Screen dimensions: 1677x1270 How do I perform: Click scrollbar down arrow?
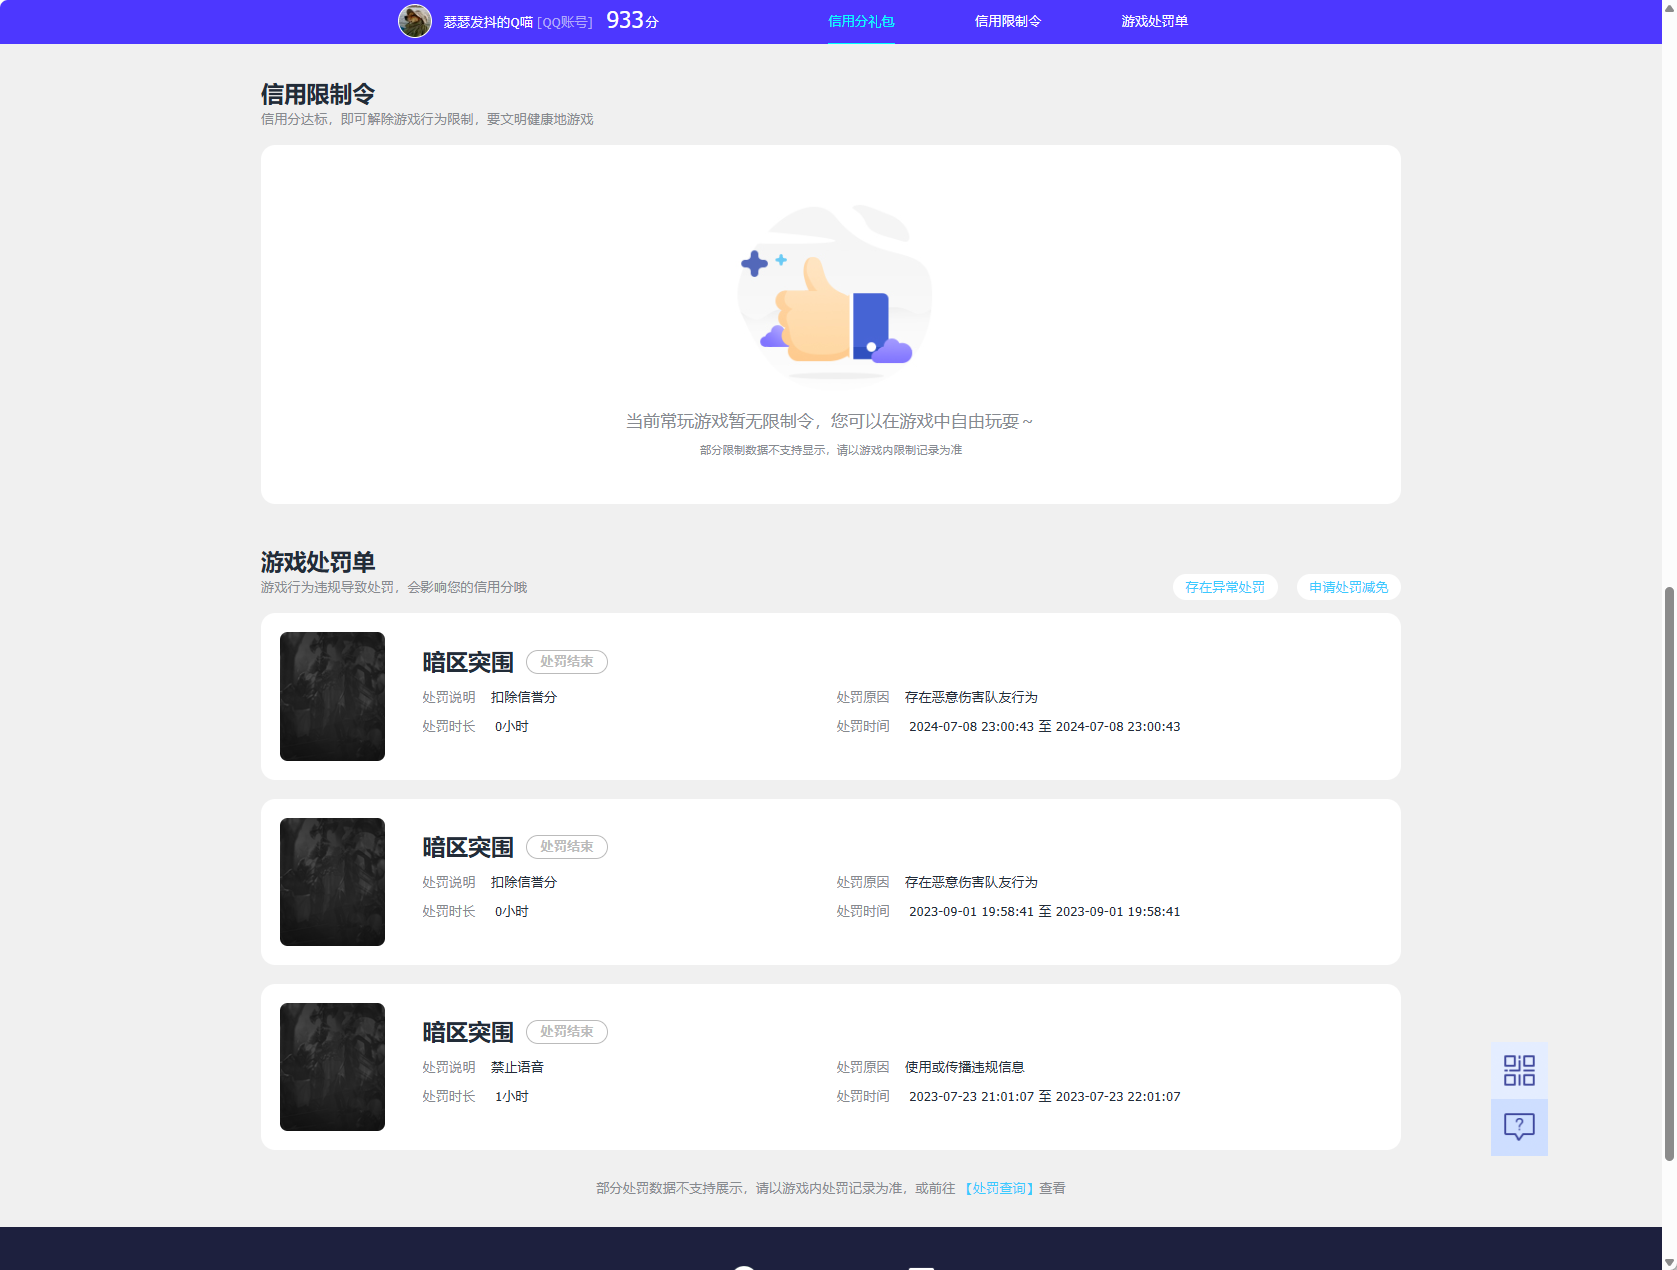[1669, 1262]
